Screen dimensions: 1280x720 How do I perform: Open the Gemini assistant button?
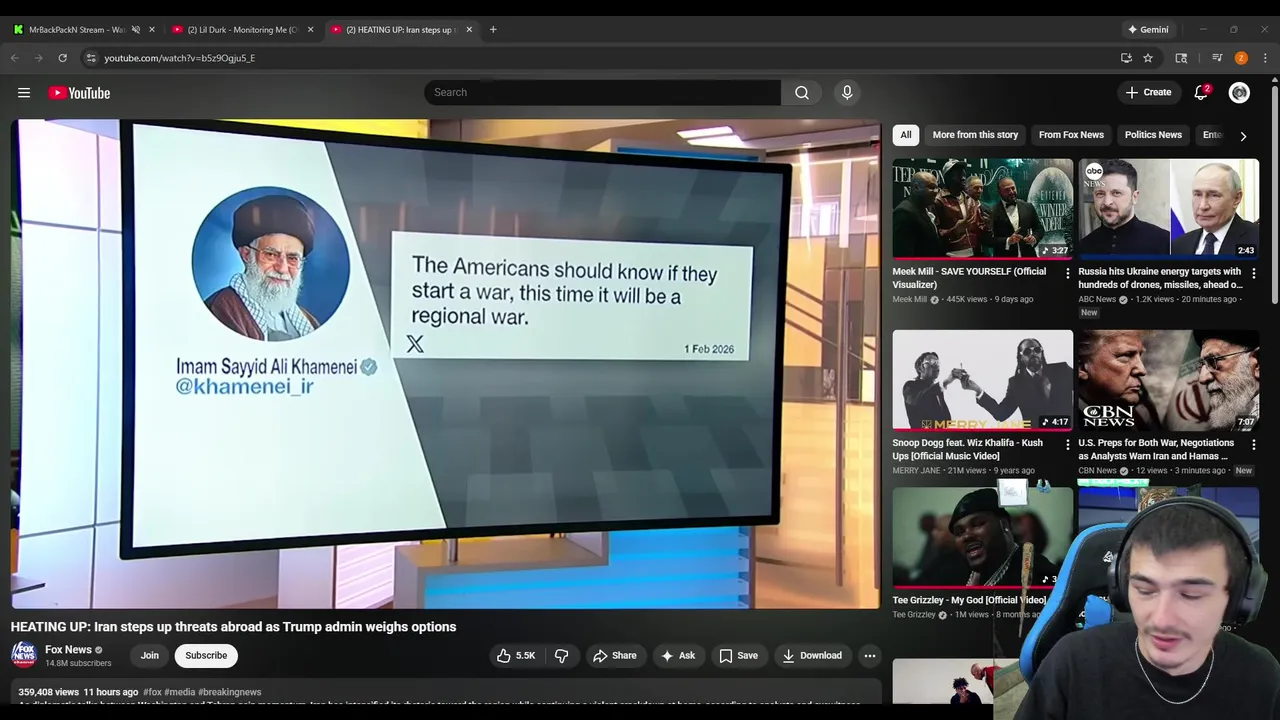[x=1148, y=30]
